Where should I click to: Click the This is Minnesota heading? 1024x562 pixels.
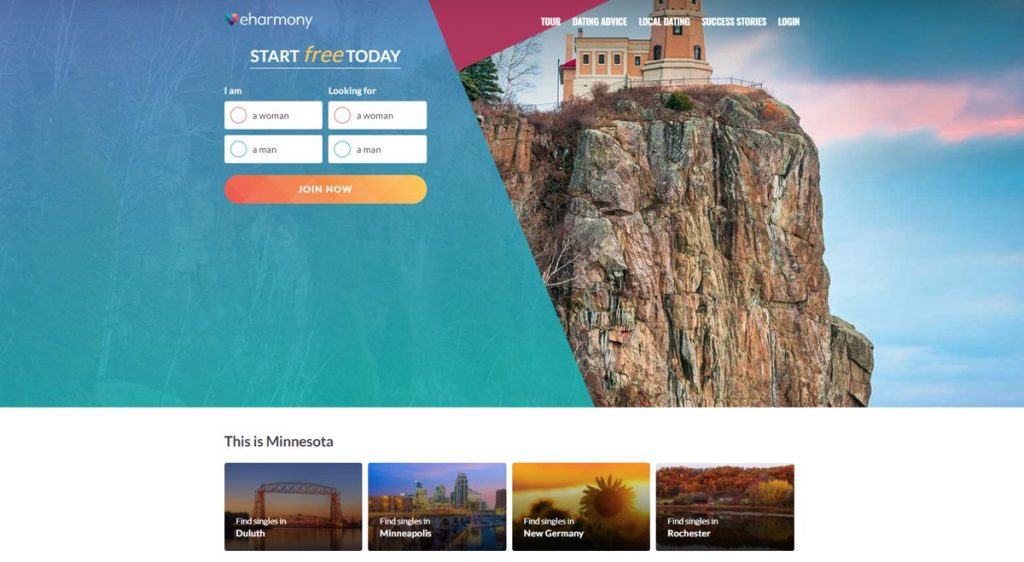pyautogui.click(x=279, y=441)
